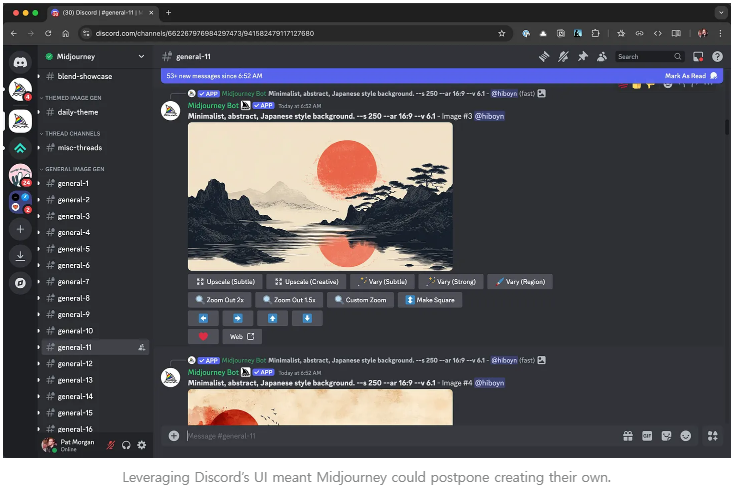This screenshot has width=738, height=492.
Task: Click Pat Morgan user avatar panel
Action: click(x=69, y=445)
